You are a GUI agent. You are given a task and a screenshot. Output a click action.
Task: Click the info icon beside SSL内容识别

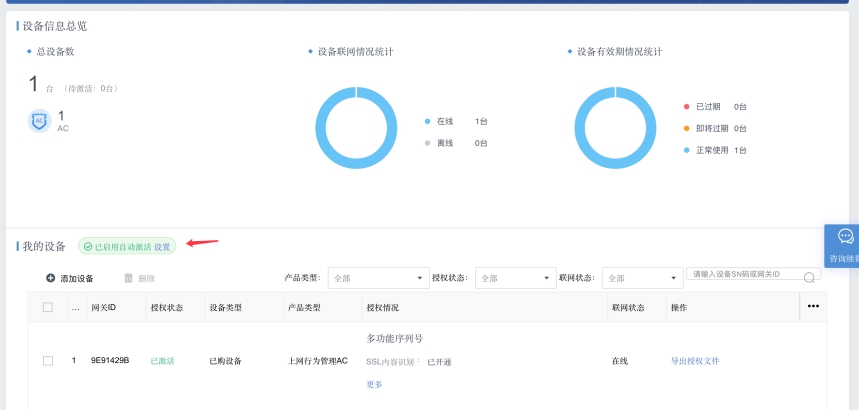(x=419, y=360)
